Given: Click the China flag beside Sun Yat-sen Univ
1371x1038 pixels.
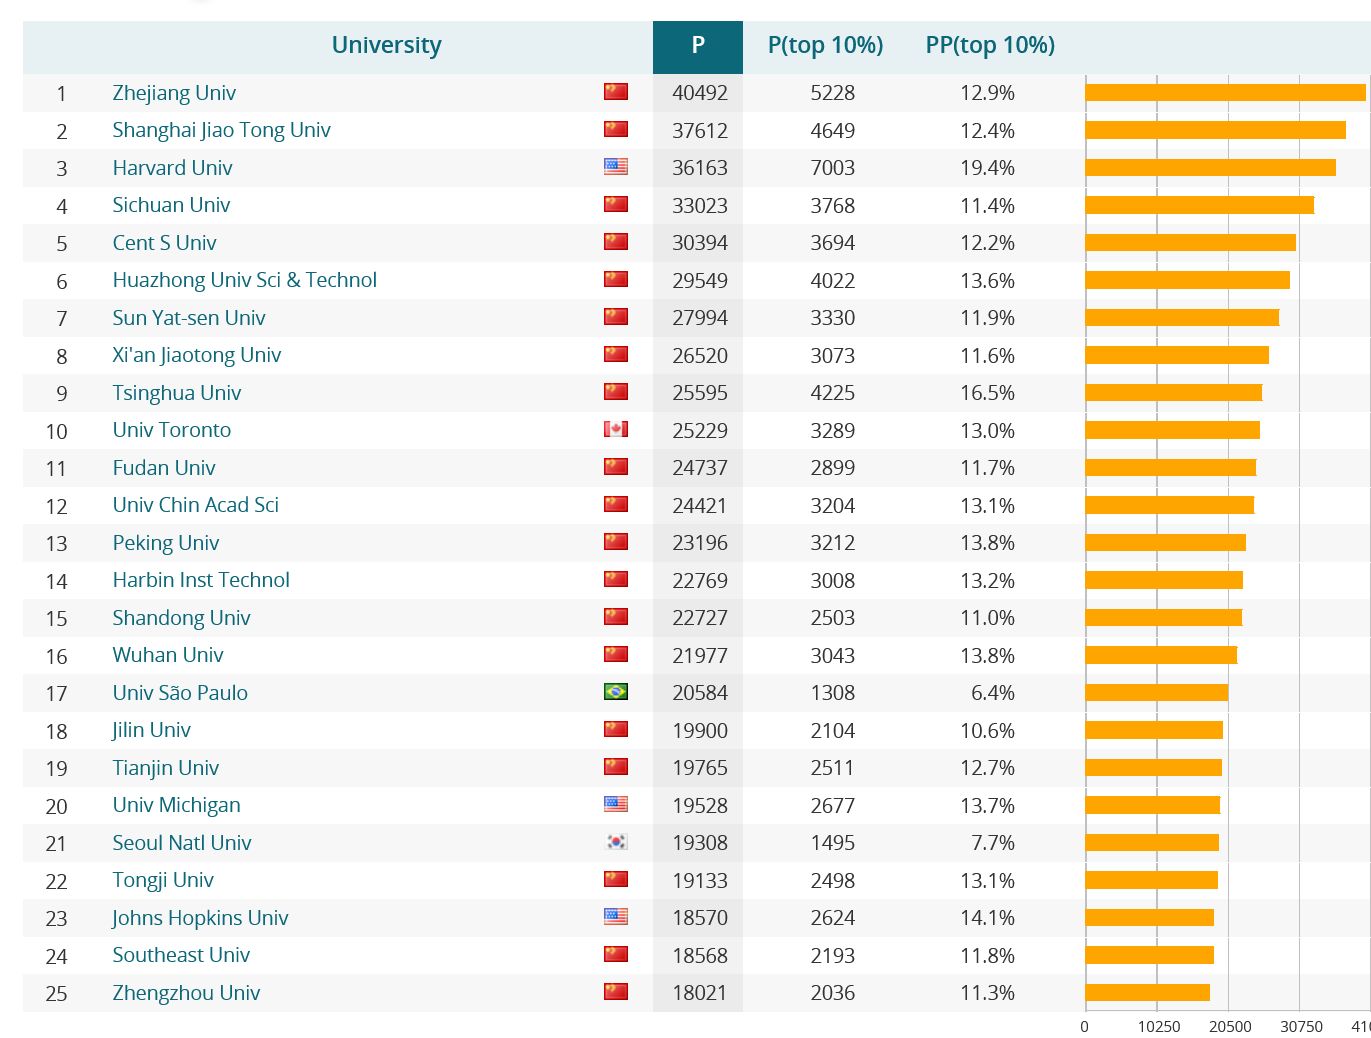Looking at the screenshot, I should click(x=616, y=317).
